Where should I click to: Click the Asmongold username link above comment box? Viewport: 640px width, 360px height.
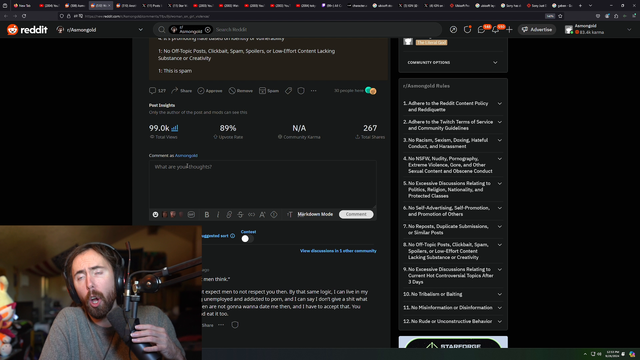point(186,156)
